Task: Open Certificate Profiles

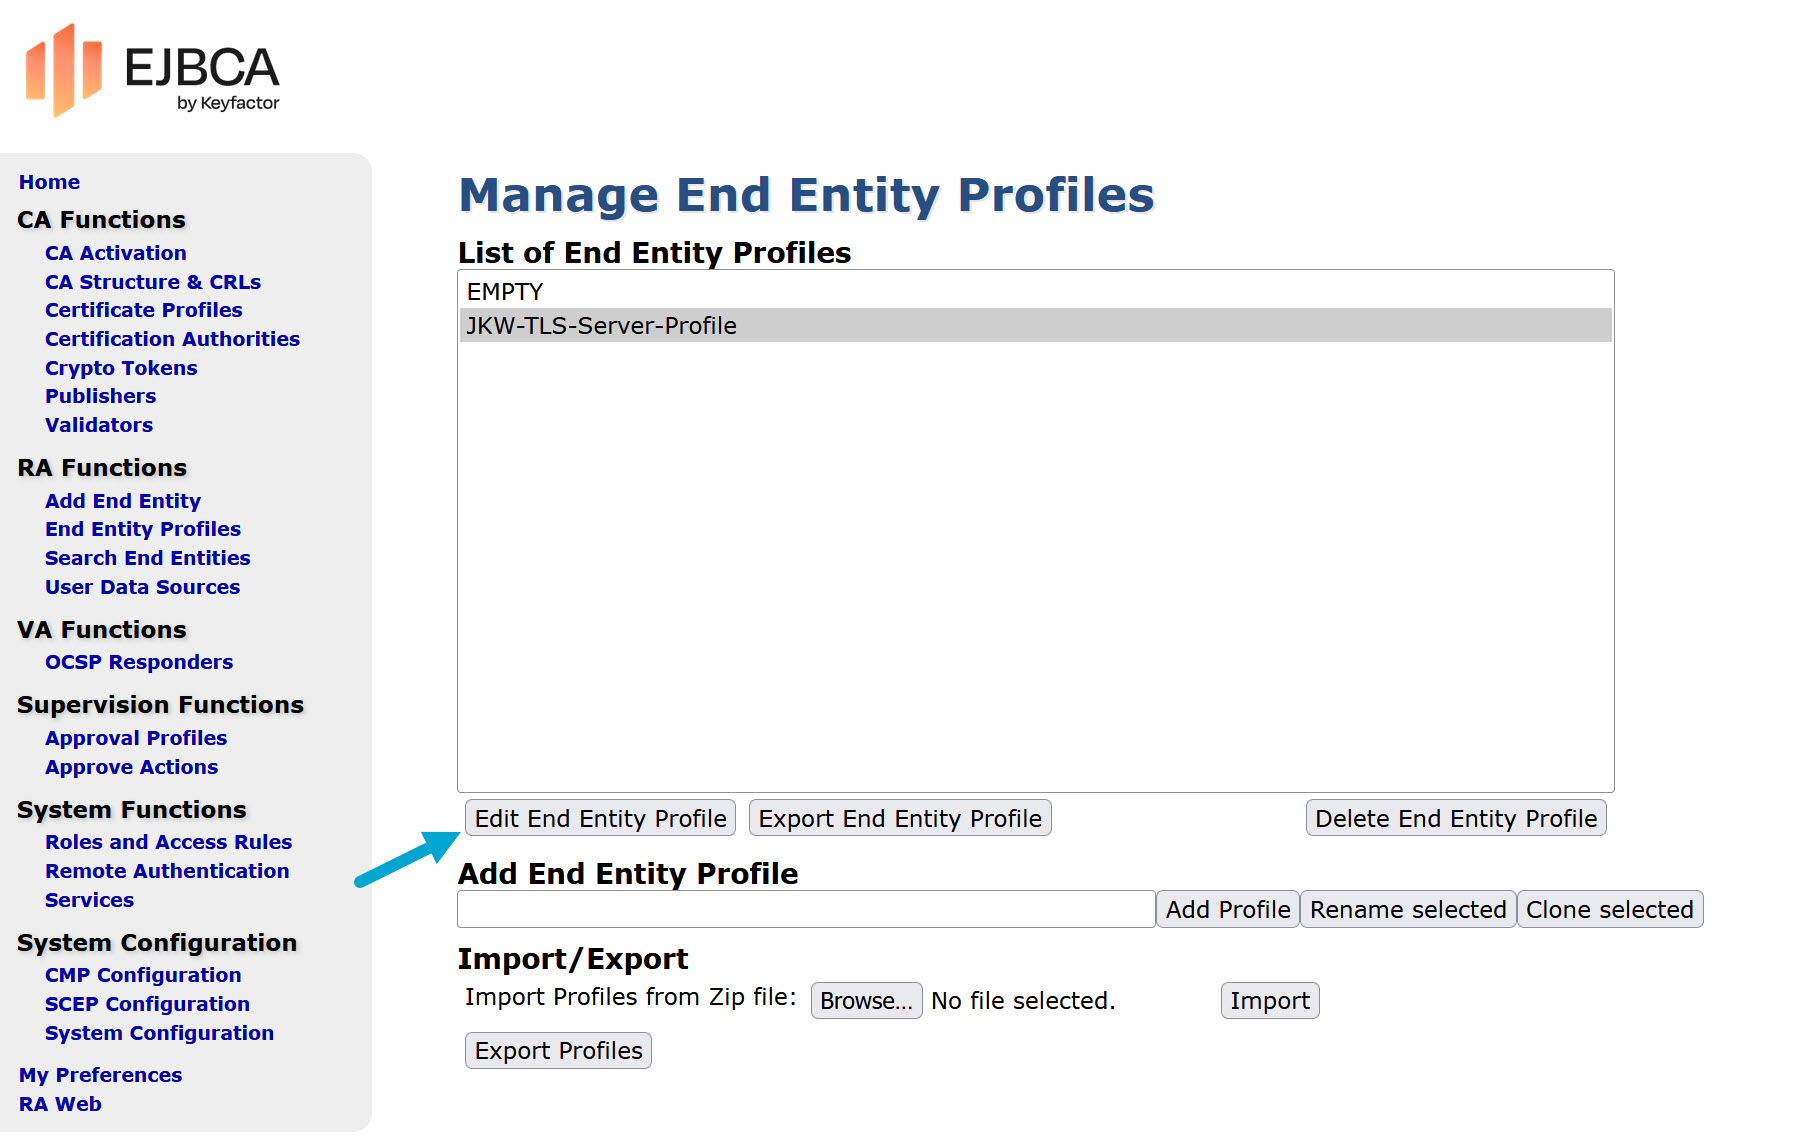Action: tap(143, 310)
